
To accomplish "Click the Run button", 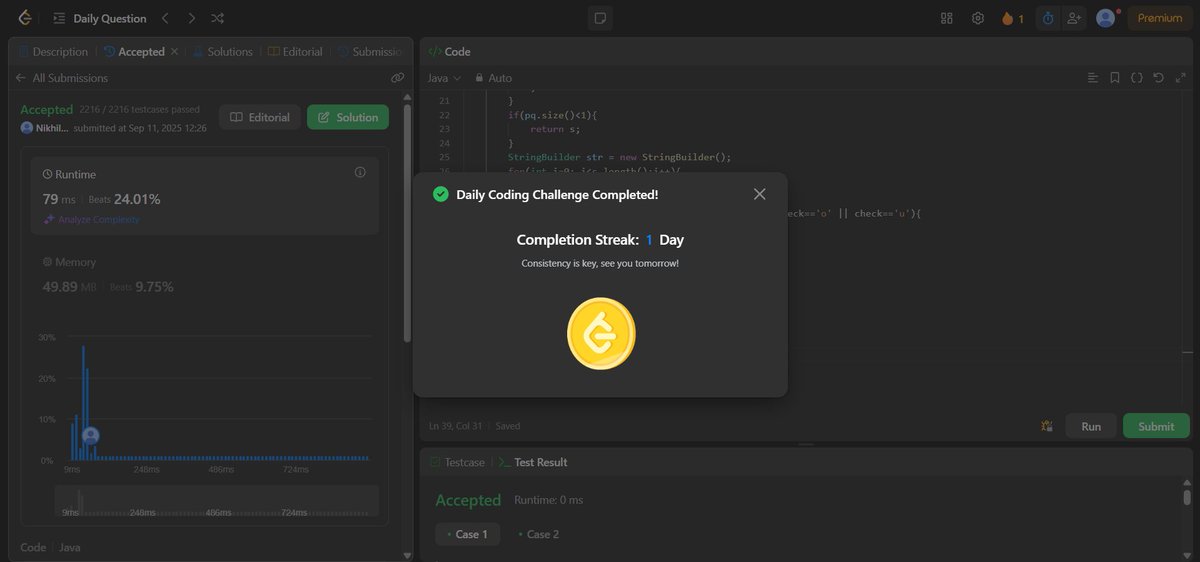I will tap(1091, 426).
